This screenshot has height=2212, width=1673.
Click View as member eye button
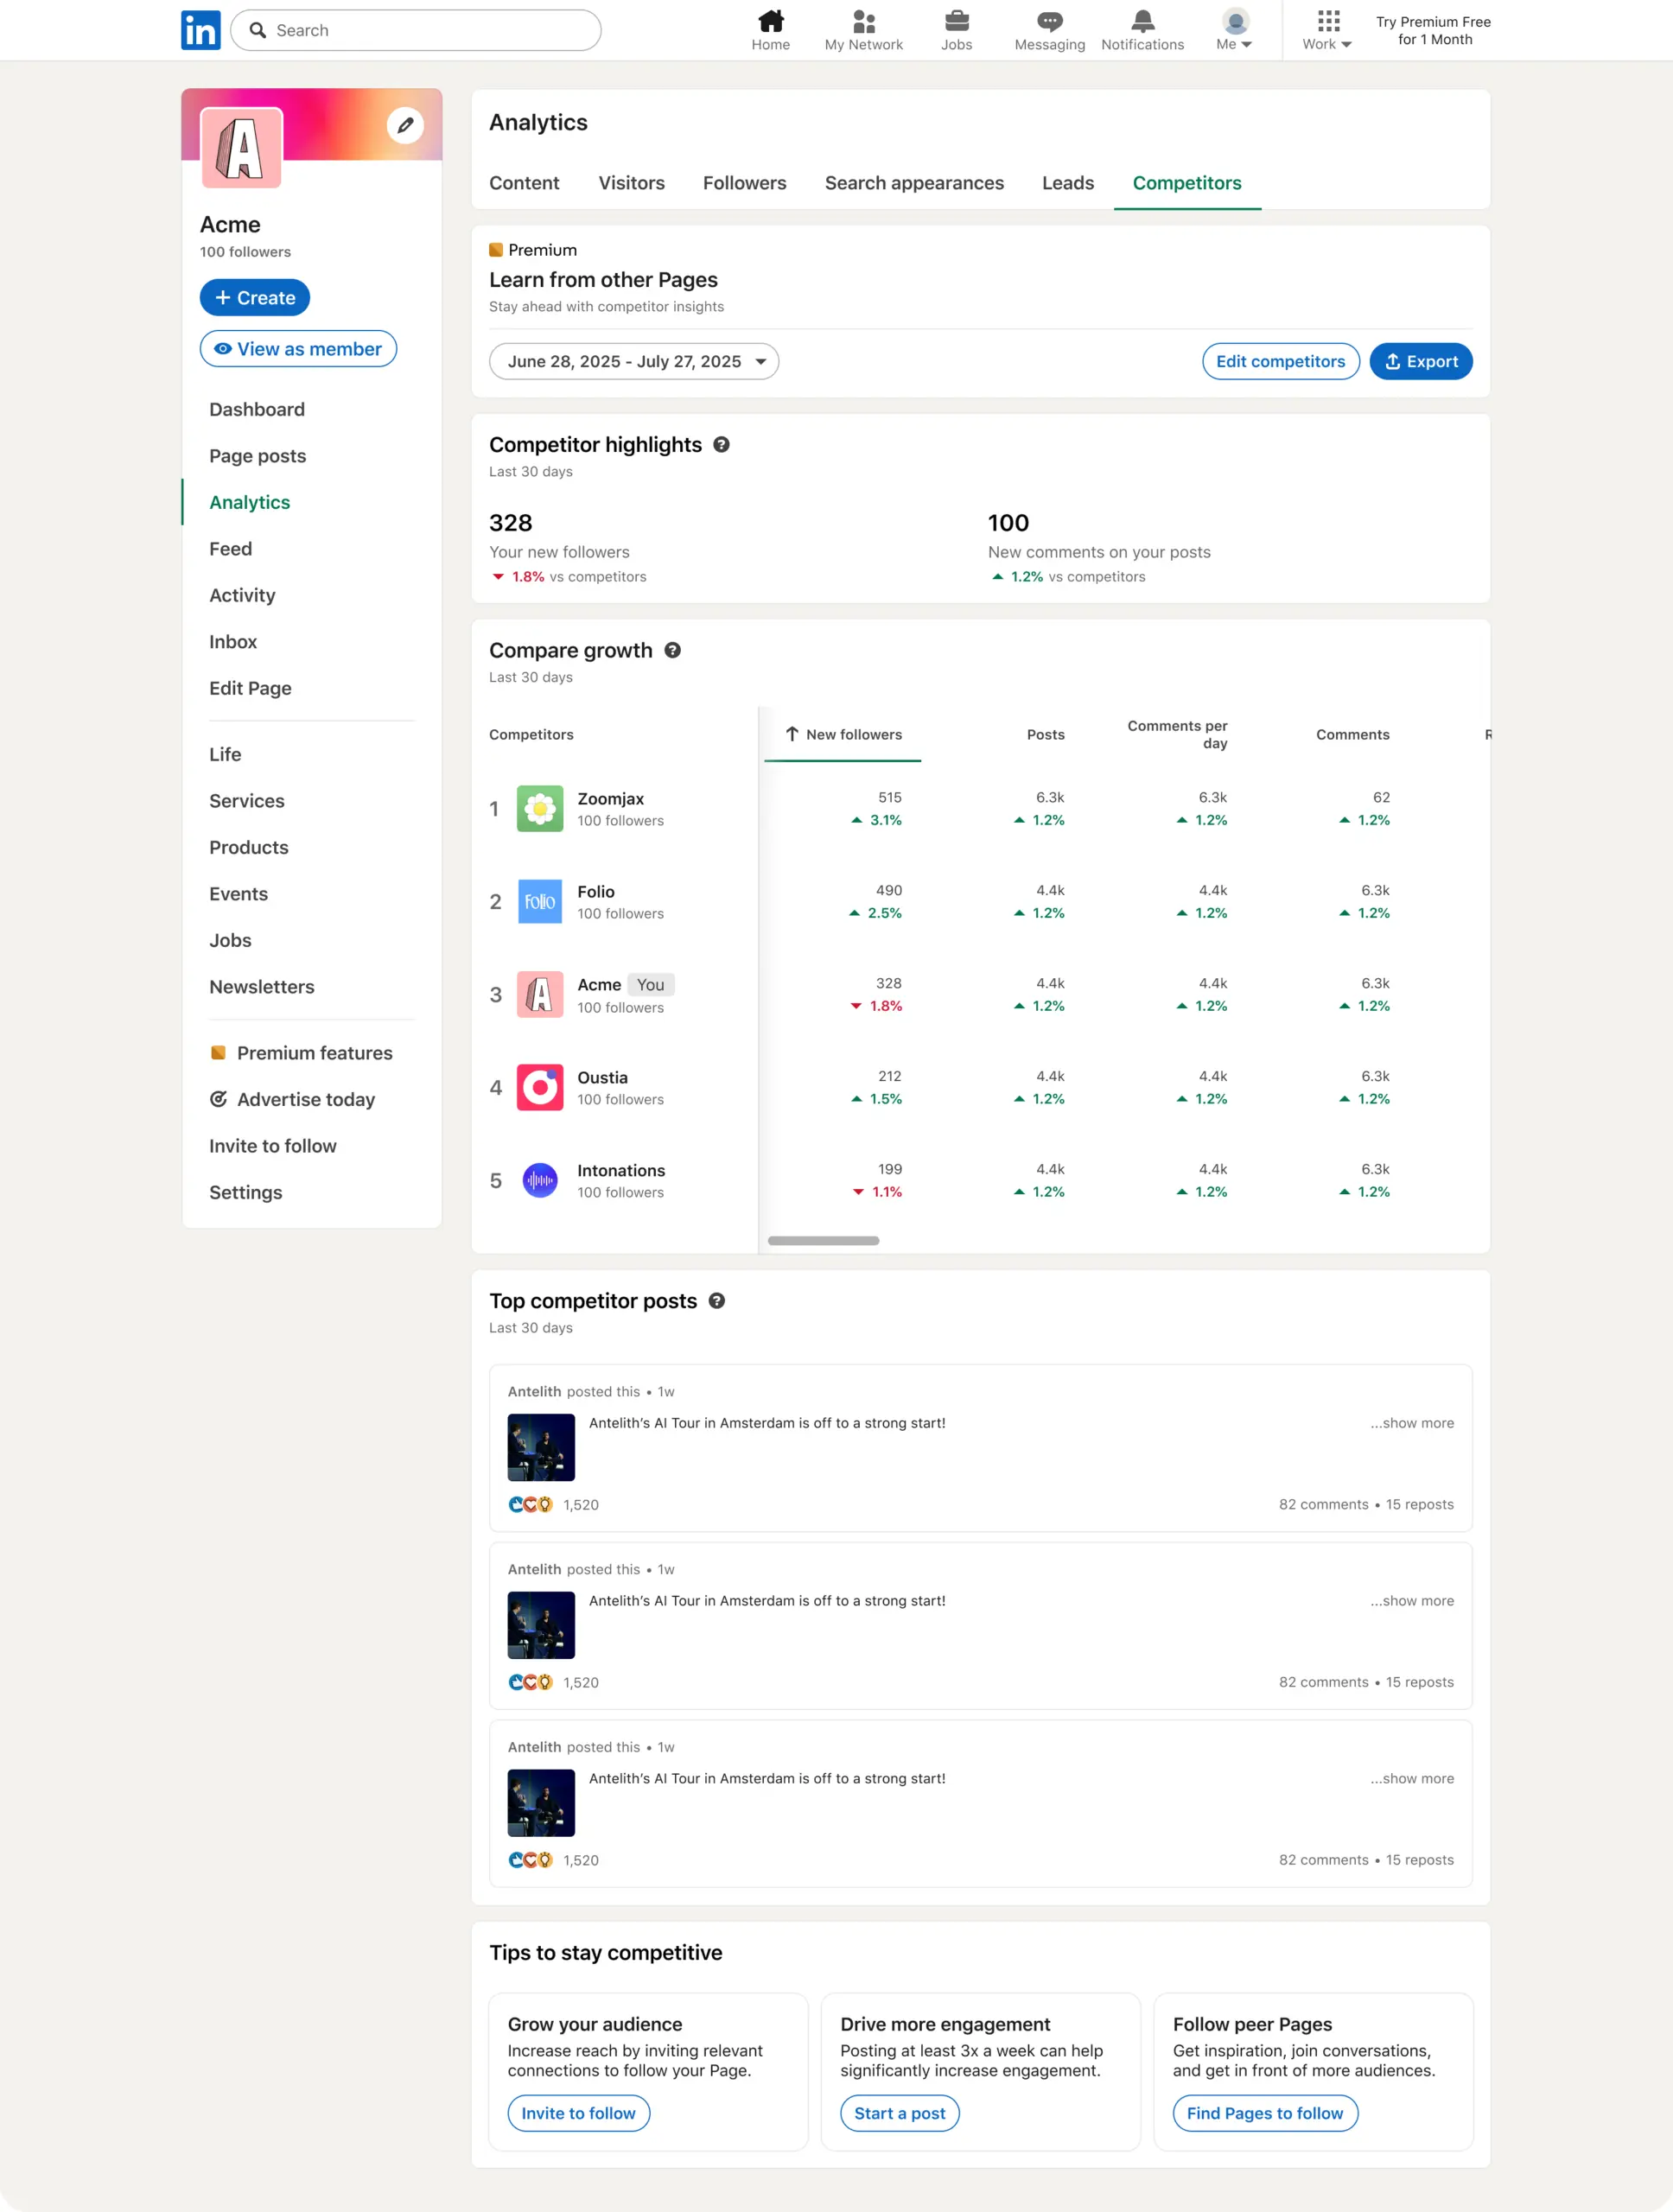(298, 349)
